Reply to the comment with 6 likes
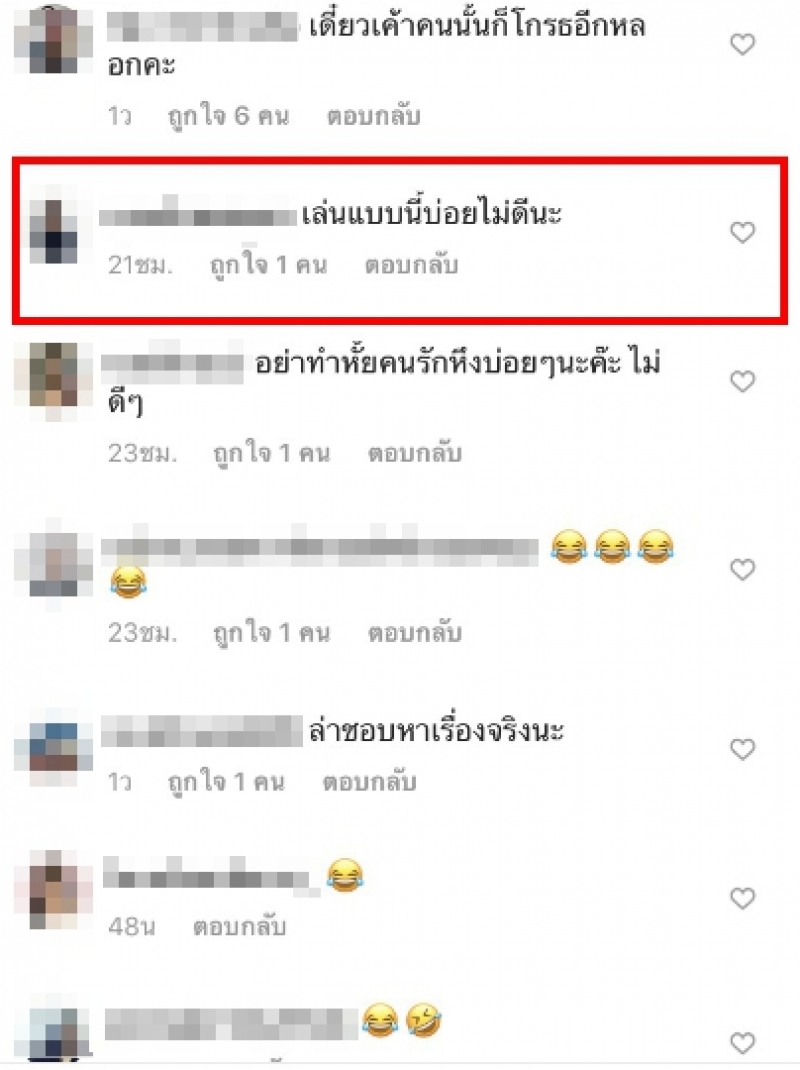This screenshot has height=1070, width=800. click(x=373, y=116)
